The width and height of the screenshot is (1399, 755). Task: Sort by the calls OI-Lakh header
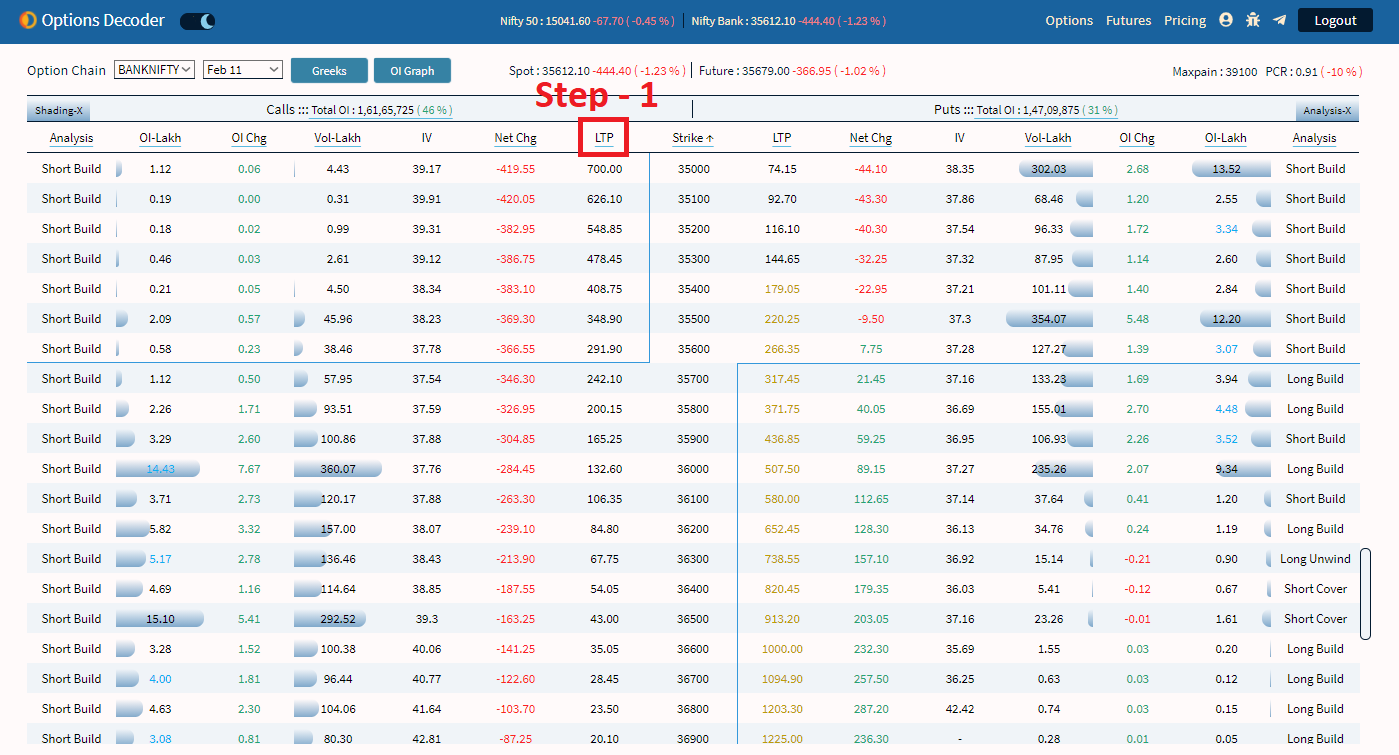(160, 138)
